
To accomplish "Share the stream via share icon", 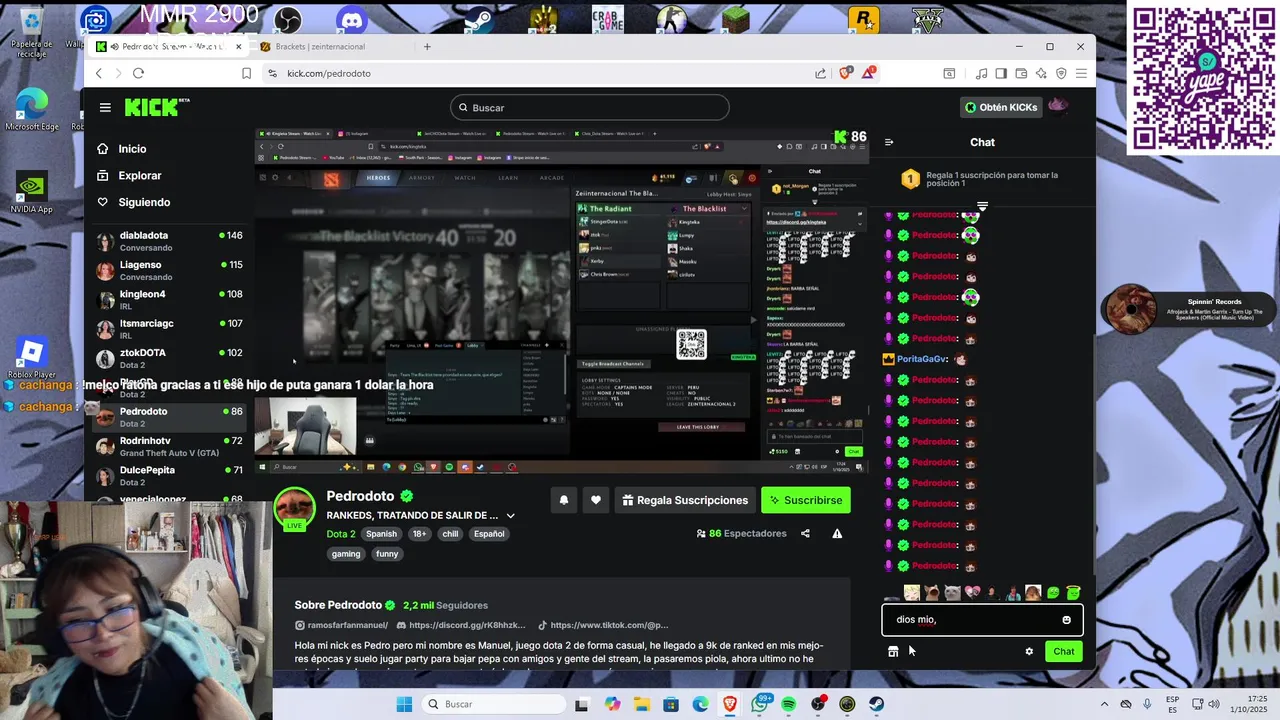I will pos(805,534).
